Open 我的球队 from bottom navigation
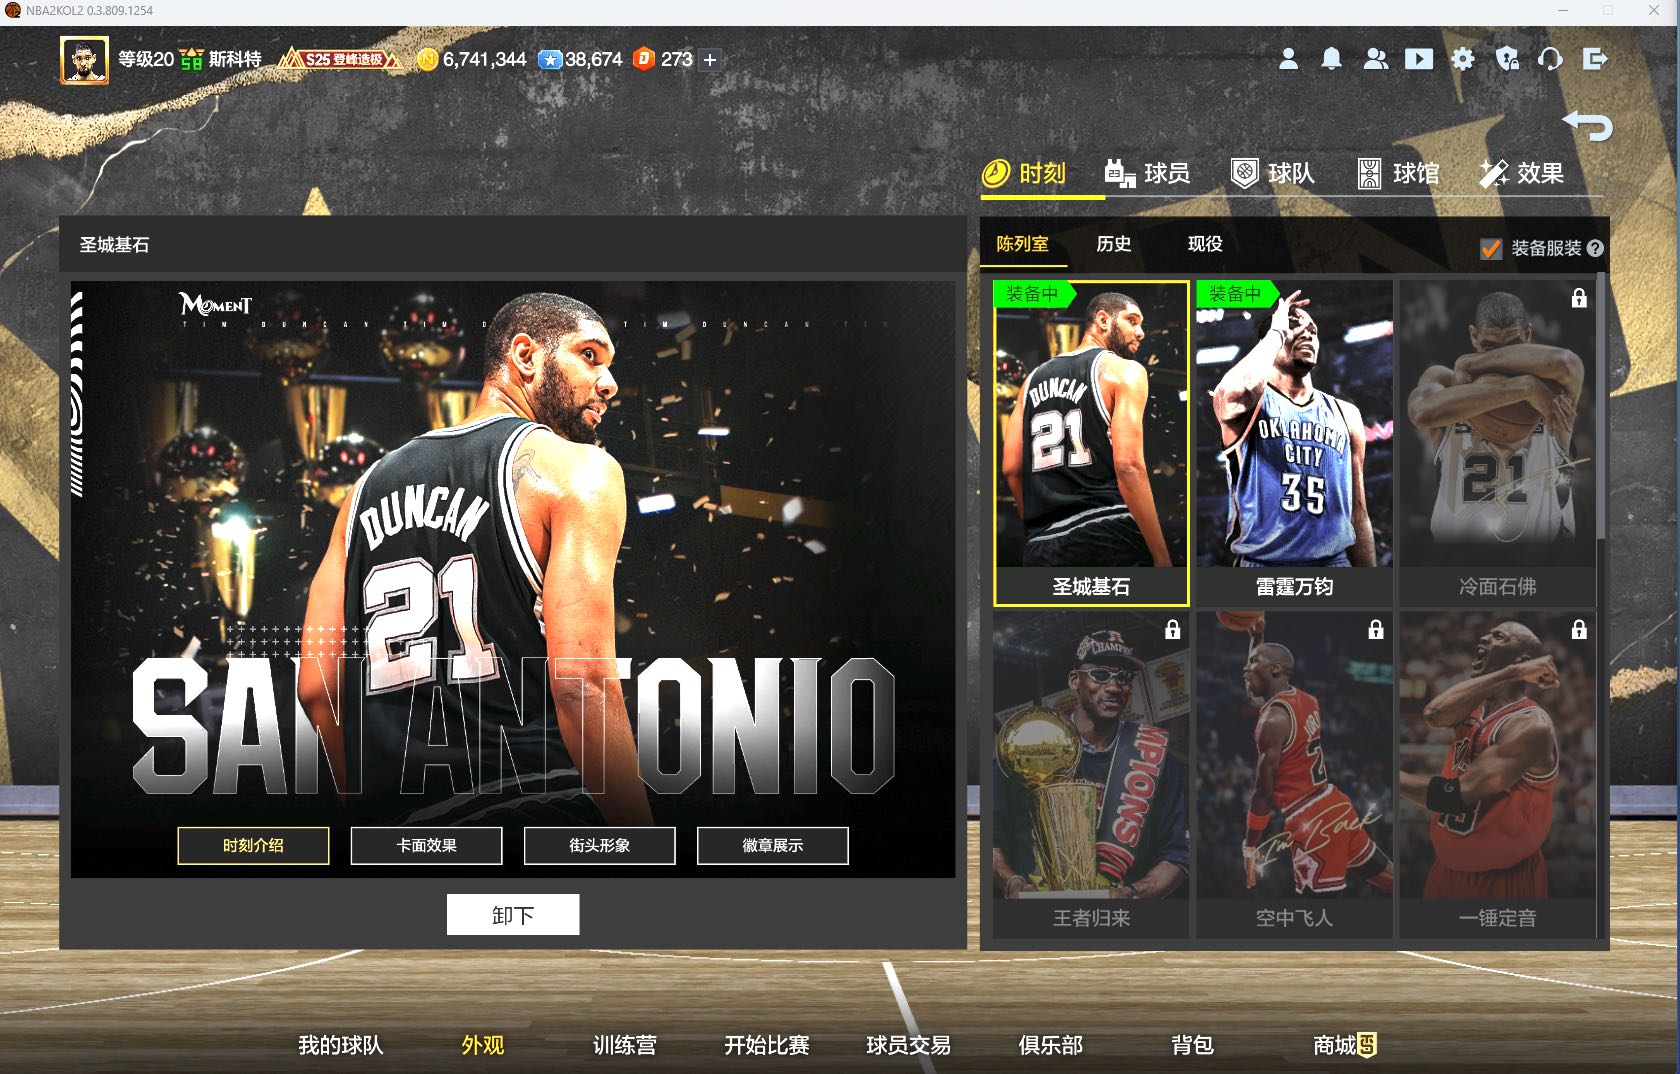 point(340,1046)
